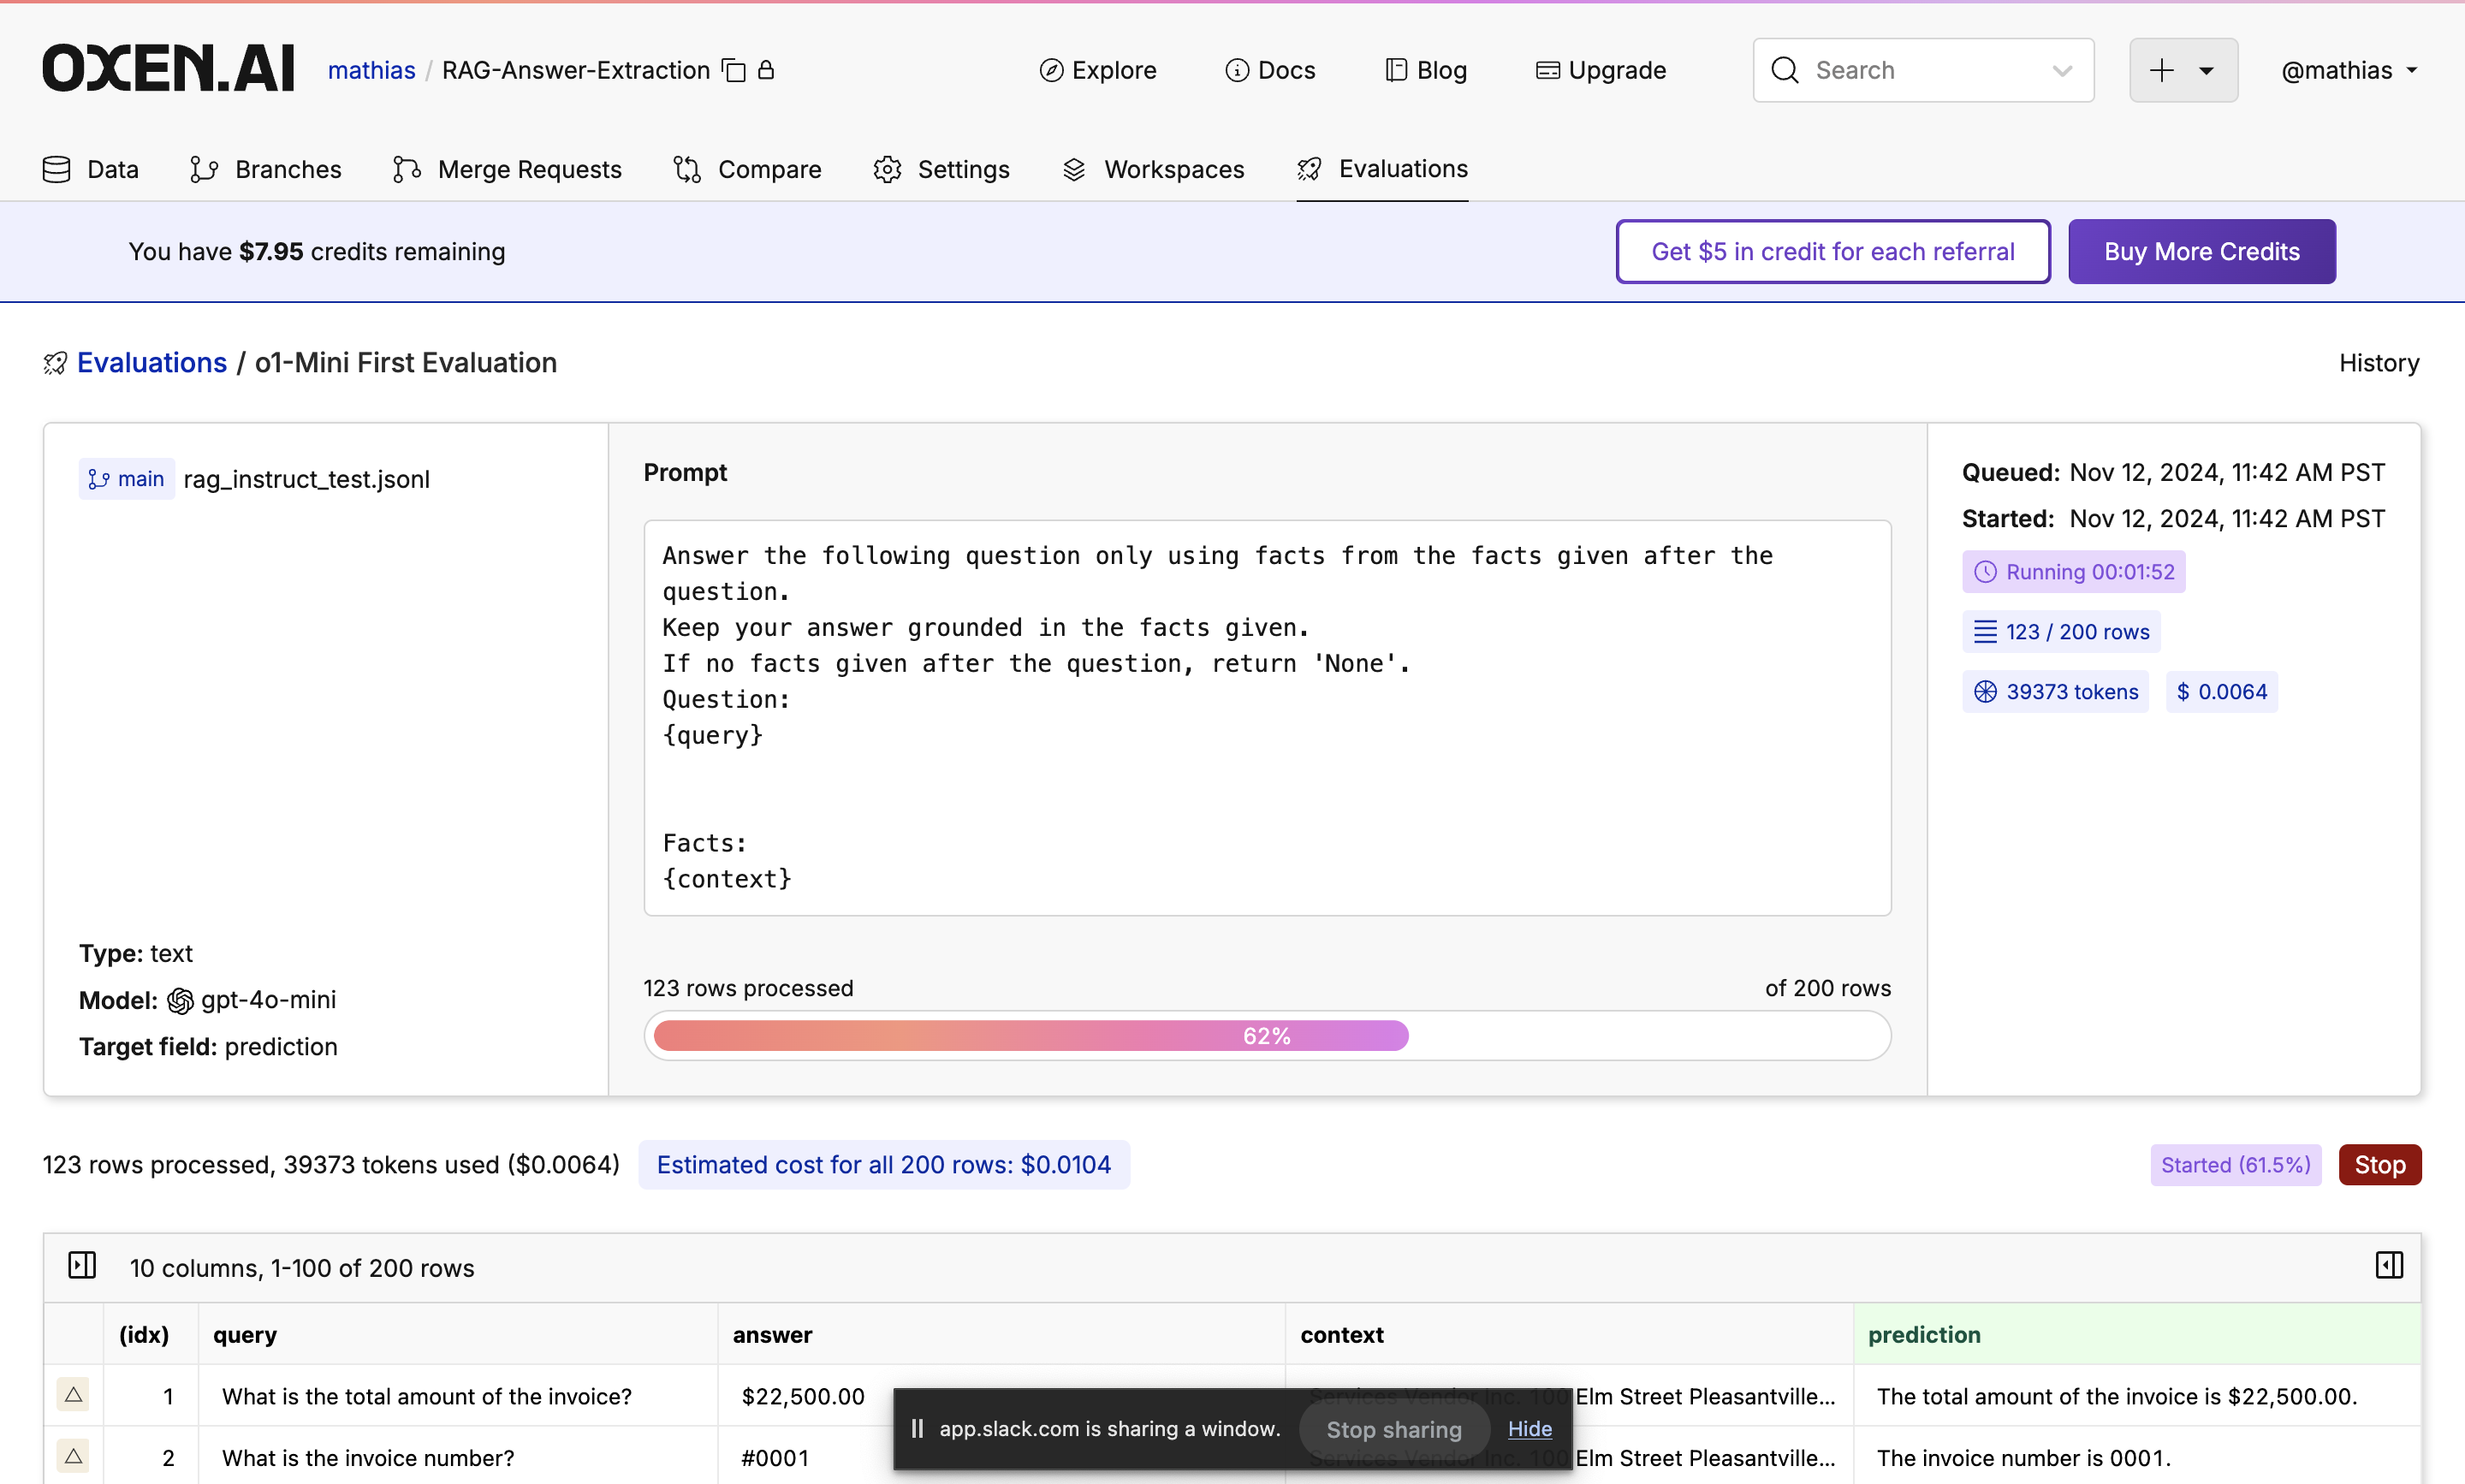Select the Branches icon
This screenshot has width=2465, height=1484.
[x=204, y=169]
